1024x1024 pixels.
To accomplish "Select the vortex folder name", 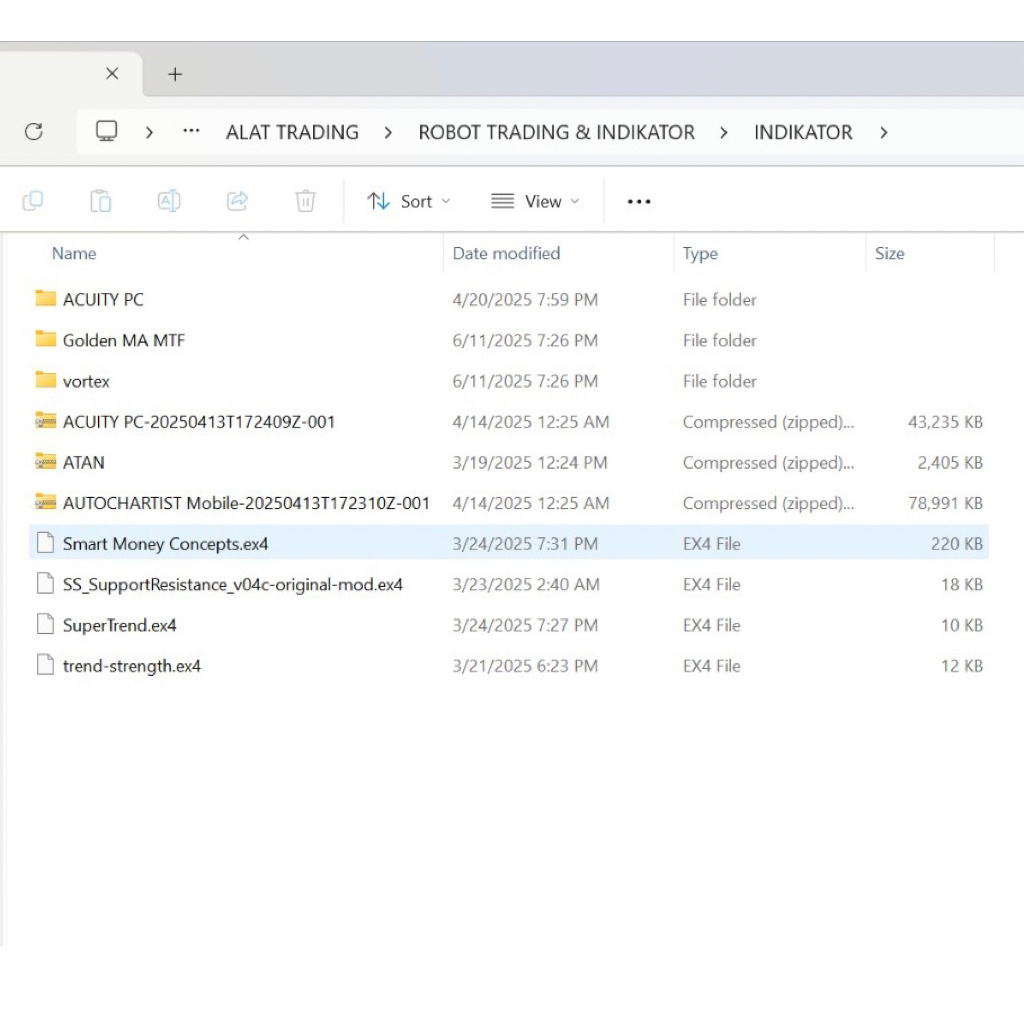I will (x=86, y=381).
